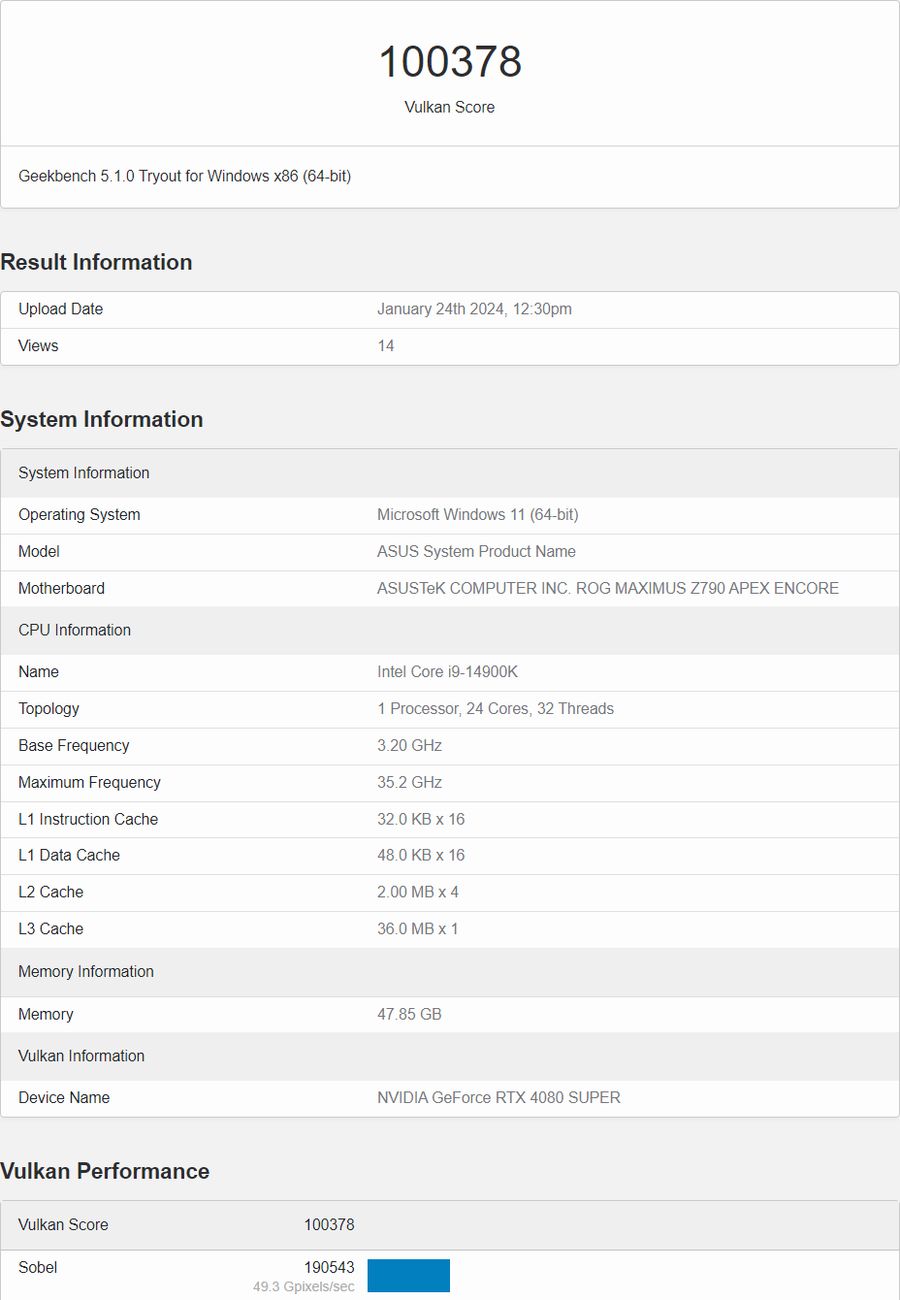Click the Base Frequency value 3.20 GHz

[410, 745]
